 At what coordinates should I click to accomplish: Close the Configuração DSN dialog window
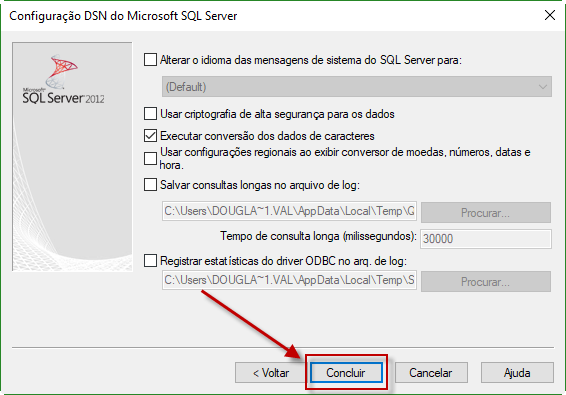click(x=550, y=16)
